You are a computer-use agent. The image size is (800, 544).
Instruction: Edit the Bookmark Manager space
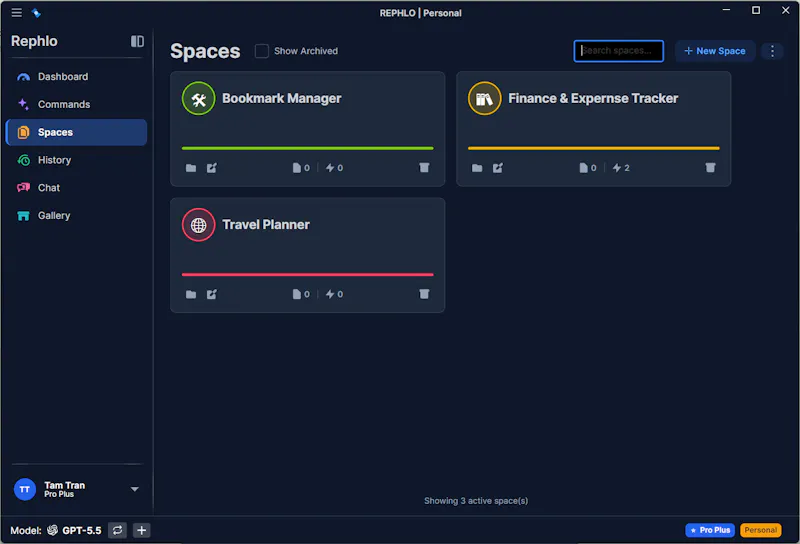(212, 168)
